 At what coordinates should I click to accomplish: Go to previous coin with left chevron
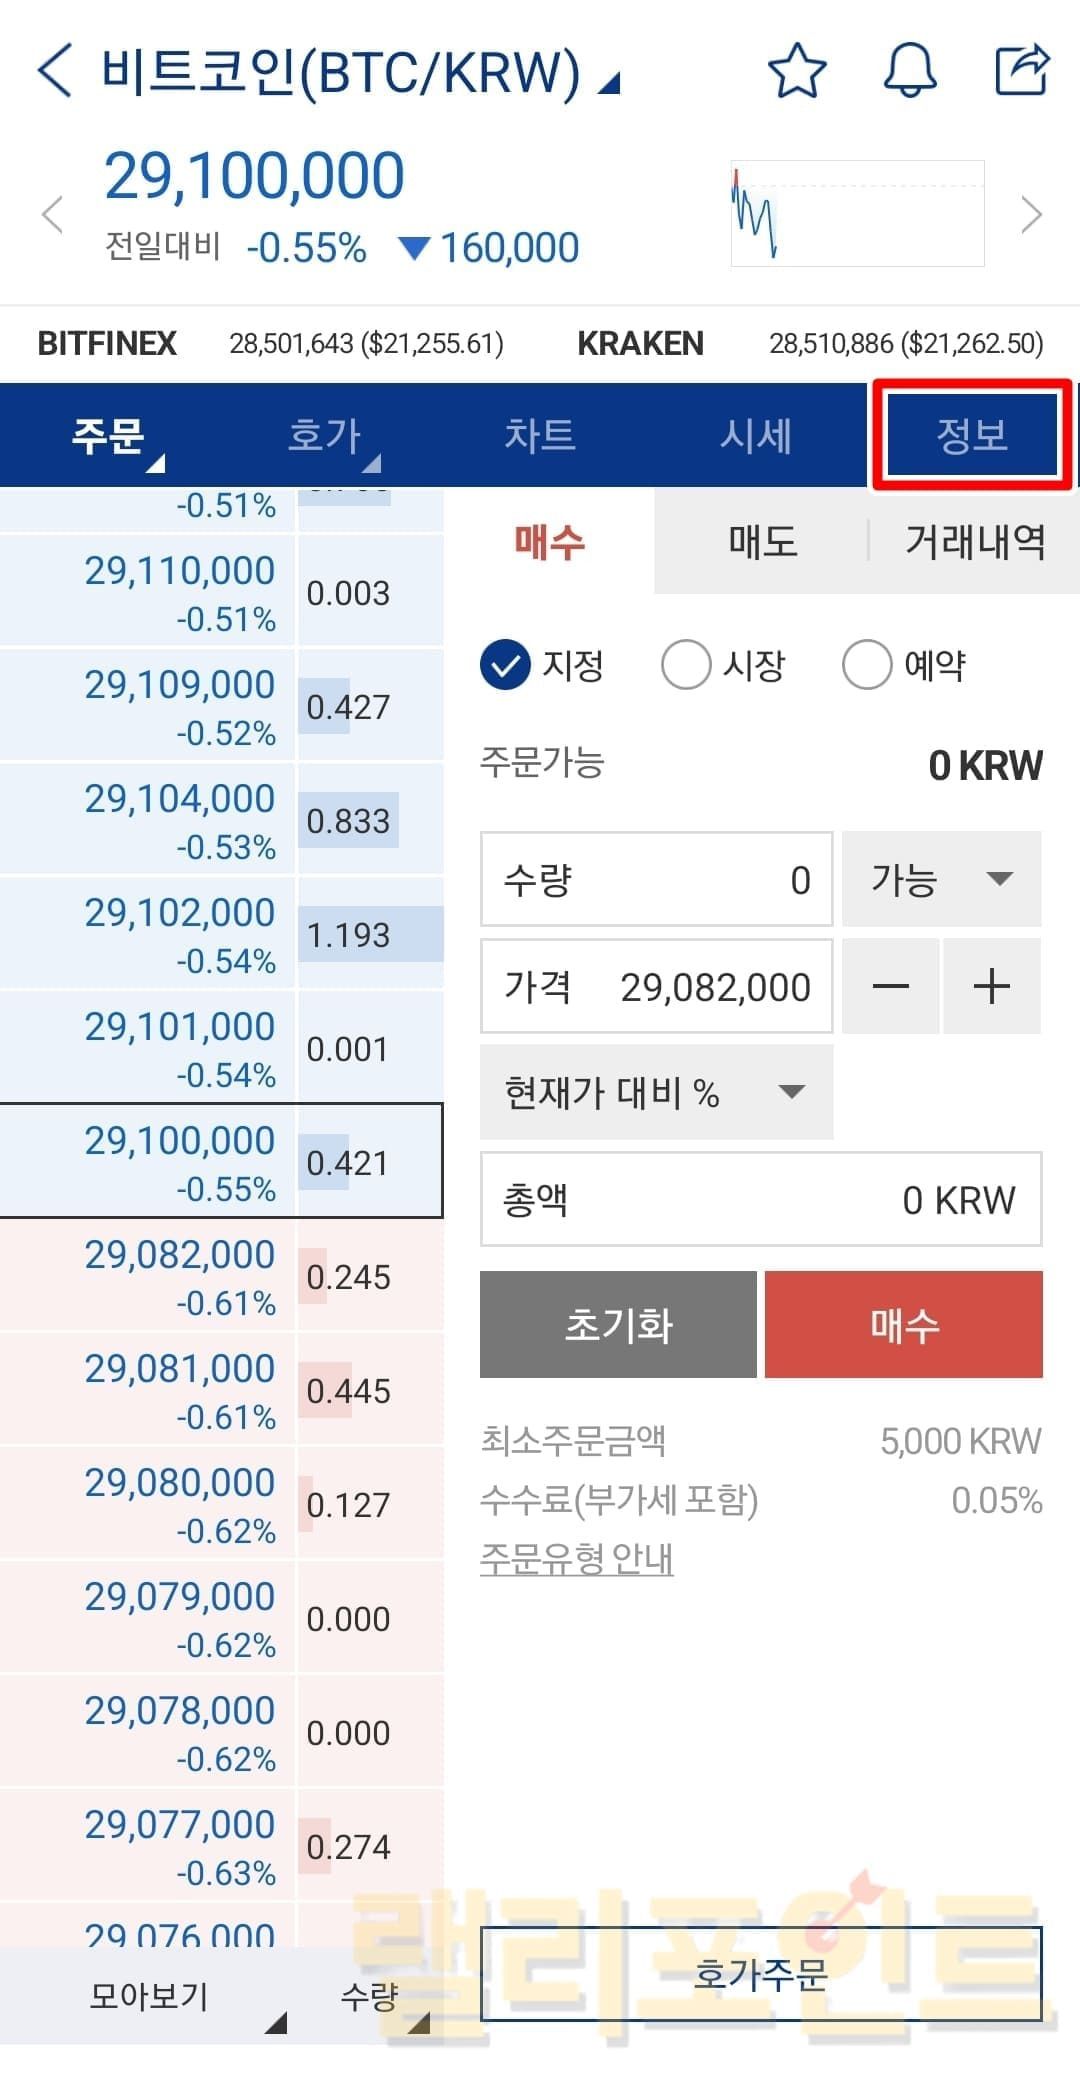click(x=52, y=214)
